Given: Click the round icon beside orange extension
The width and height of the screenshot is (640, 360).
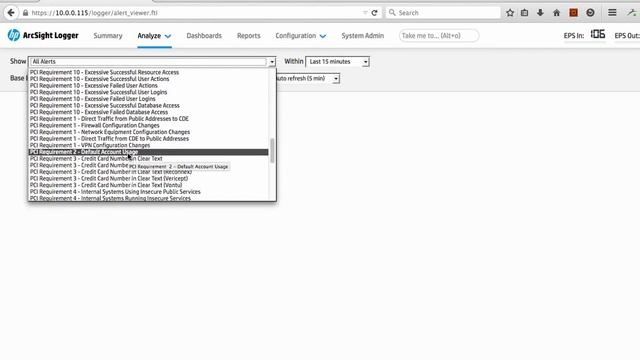Looking at the screenshot, I should click(x=590, y=13).
